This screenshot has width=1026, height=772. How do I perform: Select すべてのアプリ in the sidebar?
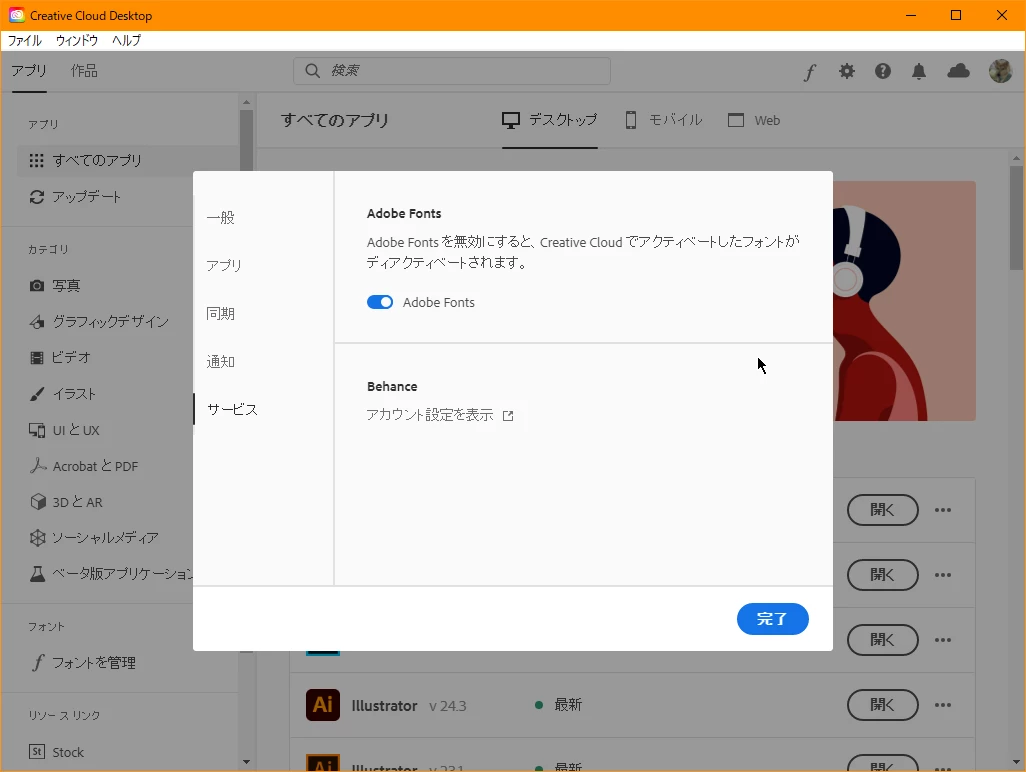pyautogui.click(x=128, y=160)
